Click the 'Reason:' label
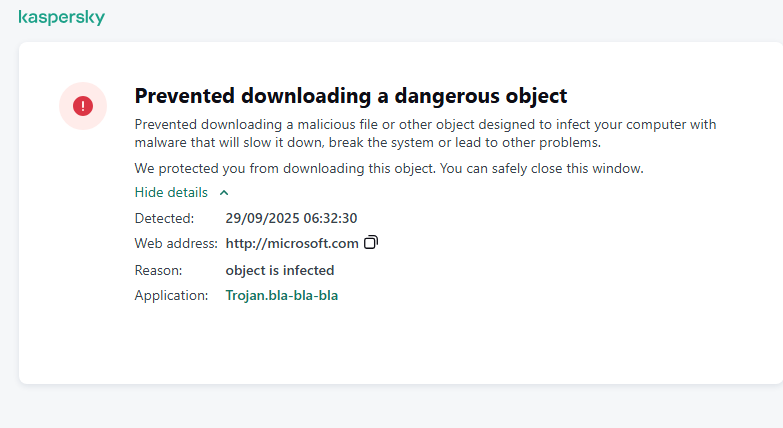 (x=158, y=270)
